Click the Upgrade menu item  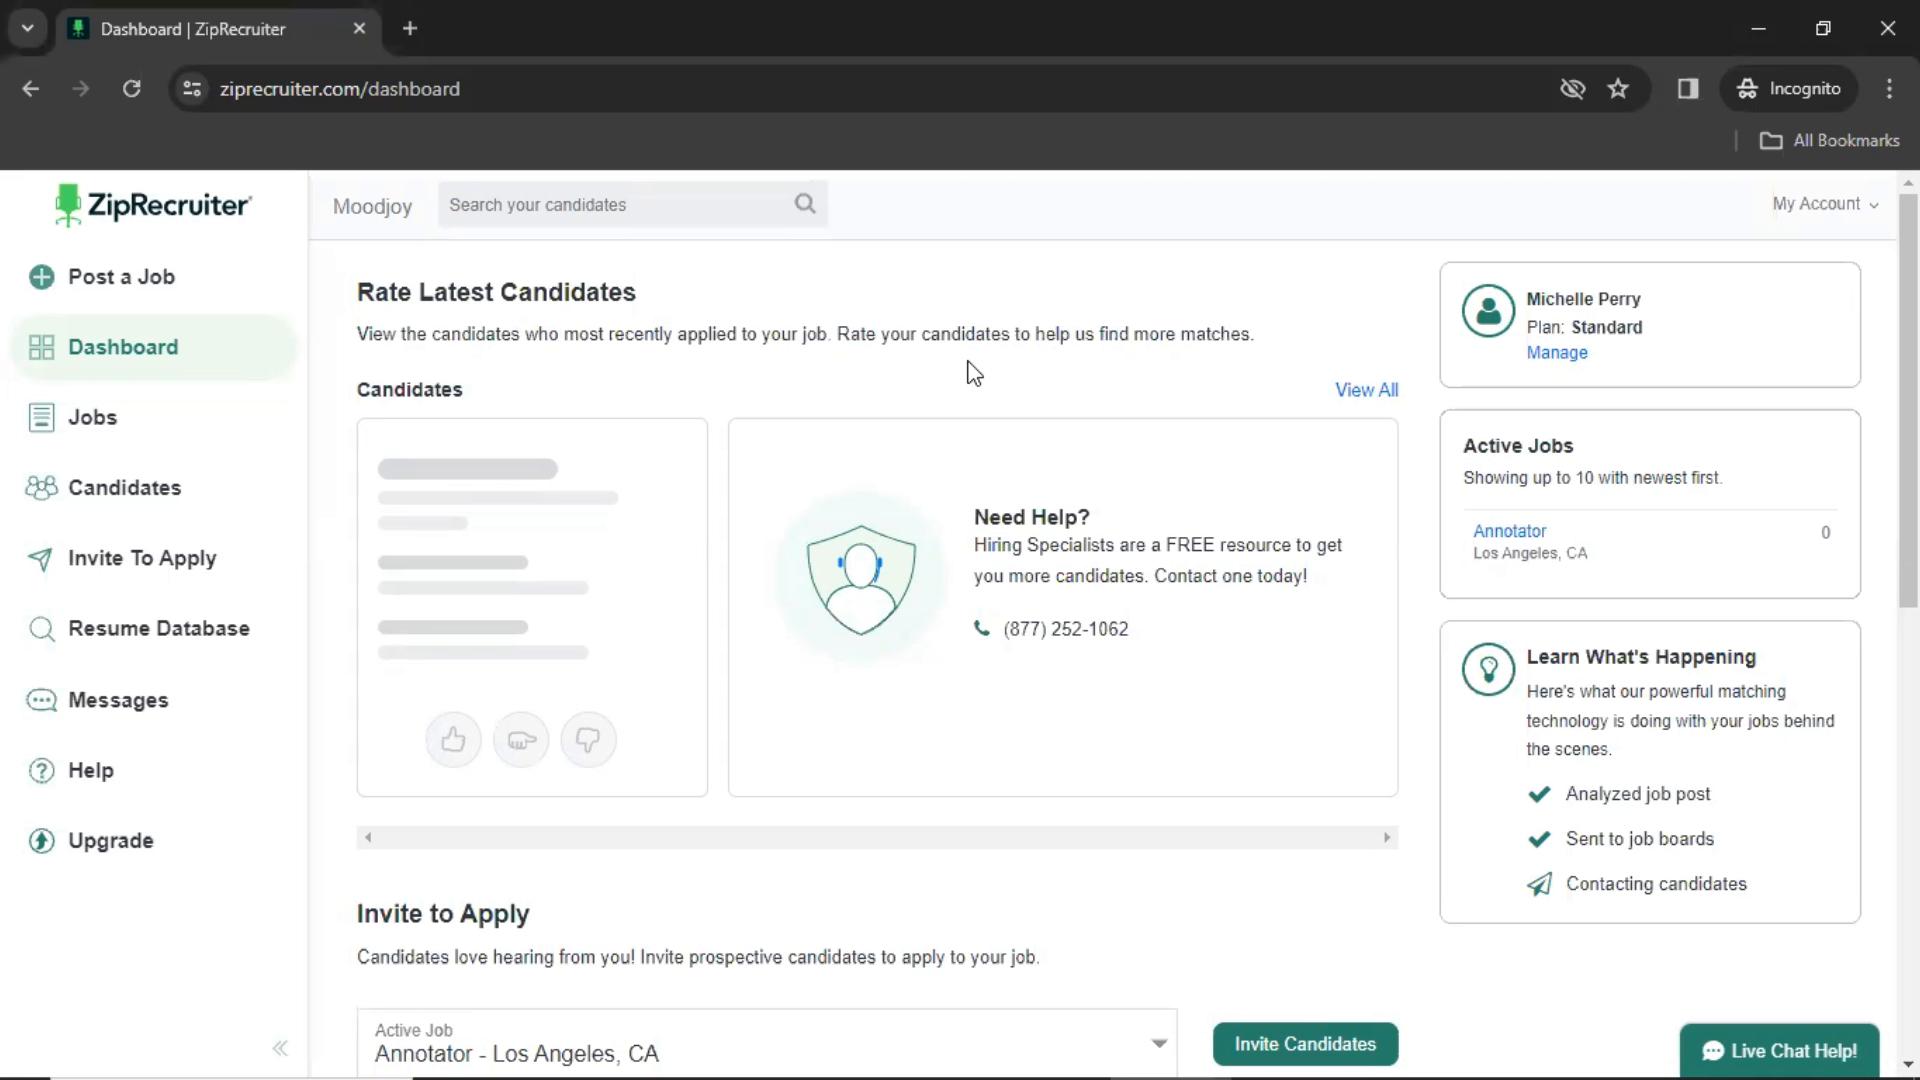(x=109, y=840)
